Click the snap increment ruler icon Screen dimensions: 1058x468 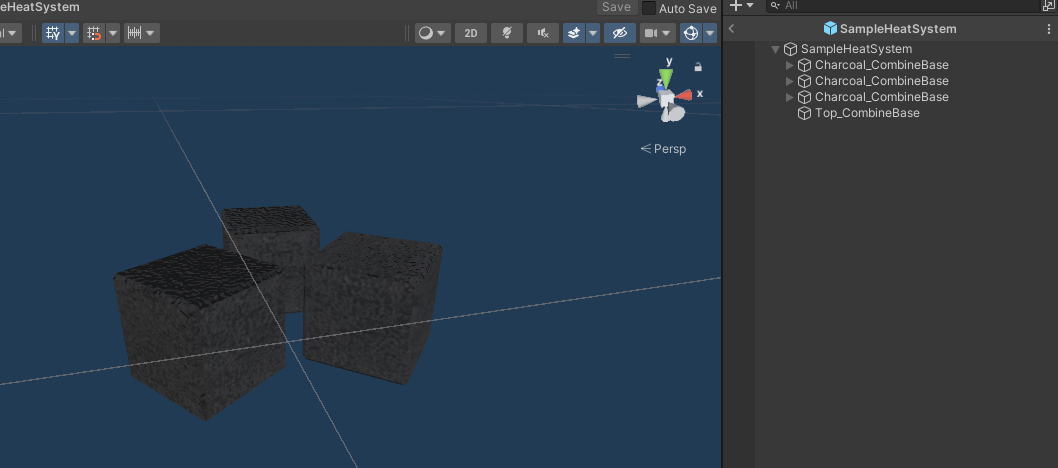point(134,33)
